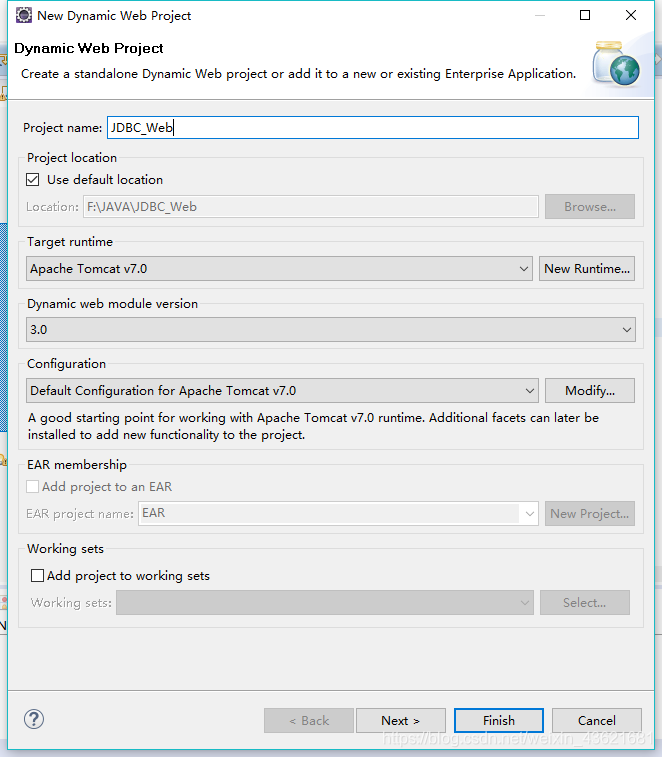Click the disabled Add project to an EAR checkbox
The height and width of the screenshot is (757, 662).
coord(33,486)
